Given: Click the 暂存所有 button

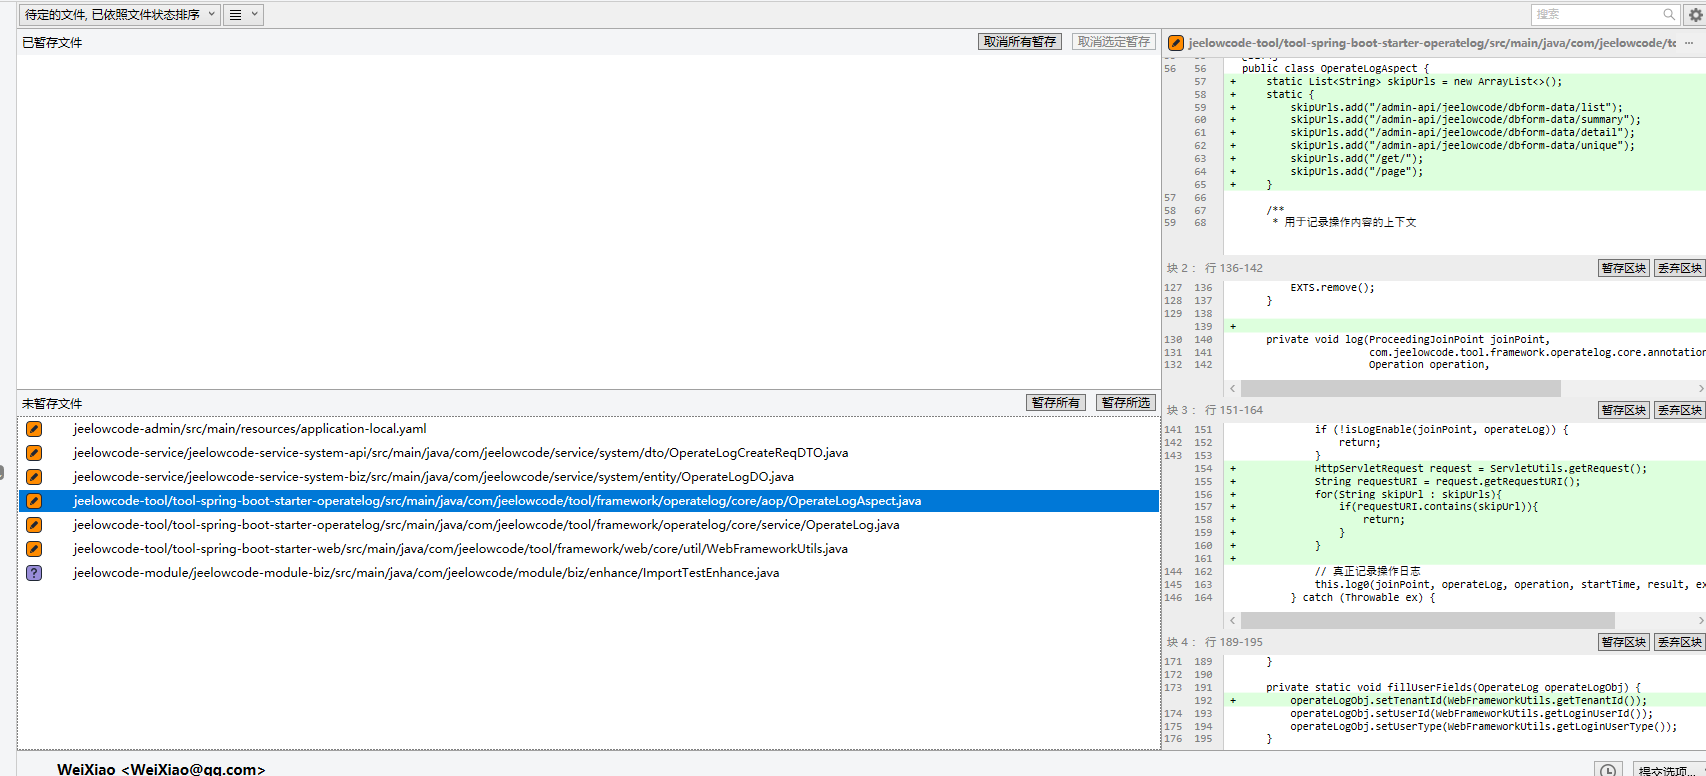Looking at the screenshot, I should [x=1056, y=403].
